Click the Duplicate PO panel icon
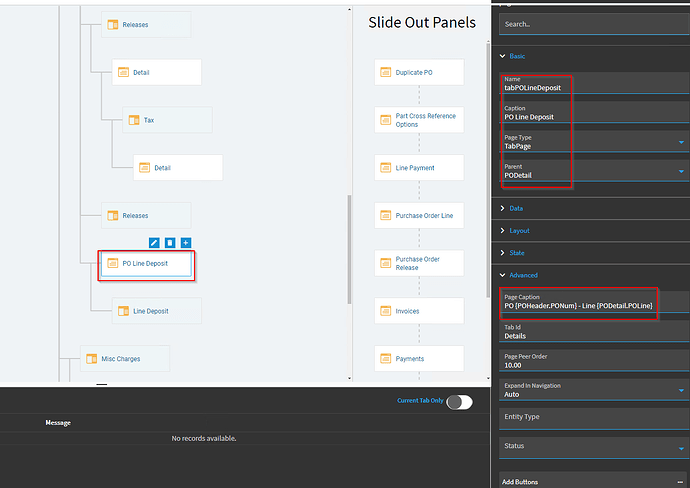Image resolution: width=690 pixels, height=488 pixels. pos(385,72)
